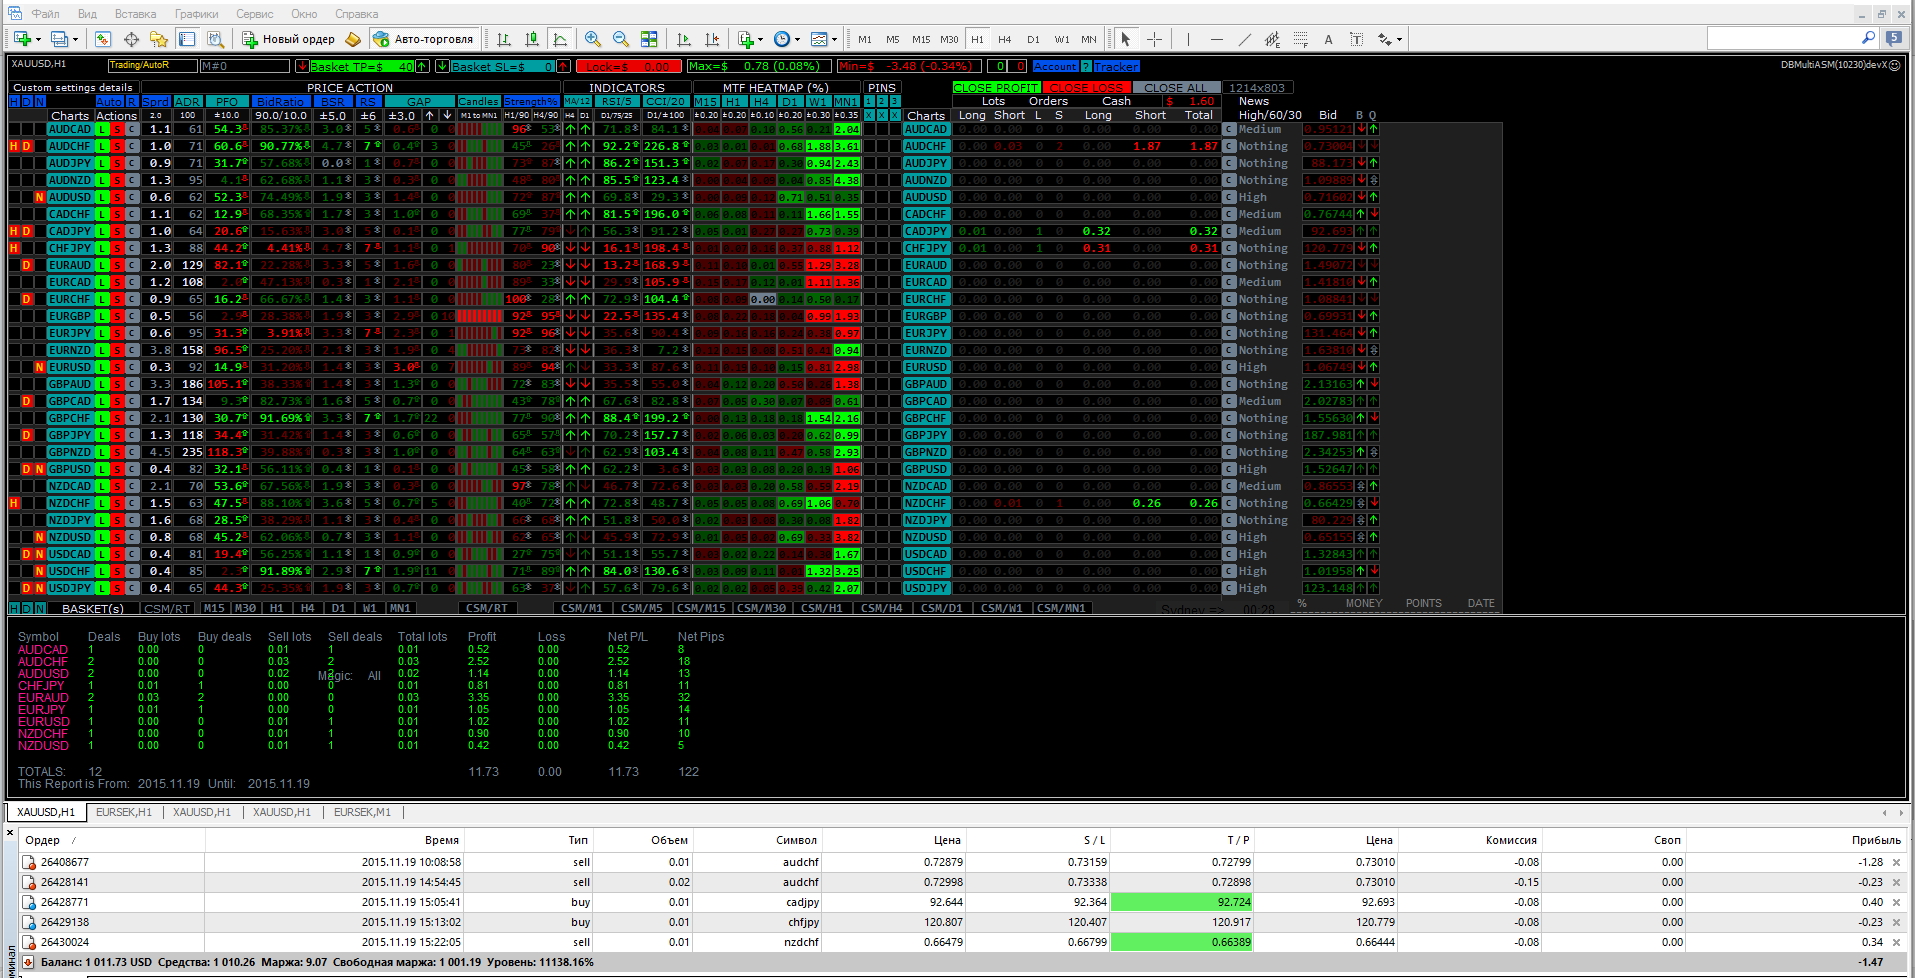
Task: Click the CLOSE ALL button
Action: click(1176, 88)
